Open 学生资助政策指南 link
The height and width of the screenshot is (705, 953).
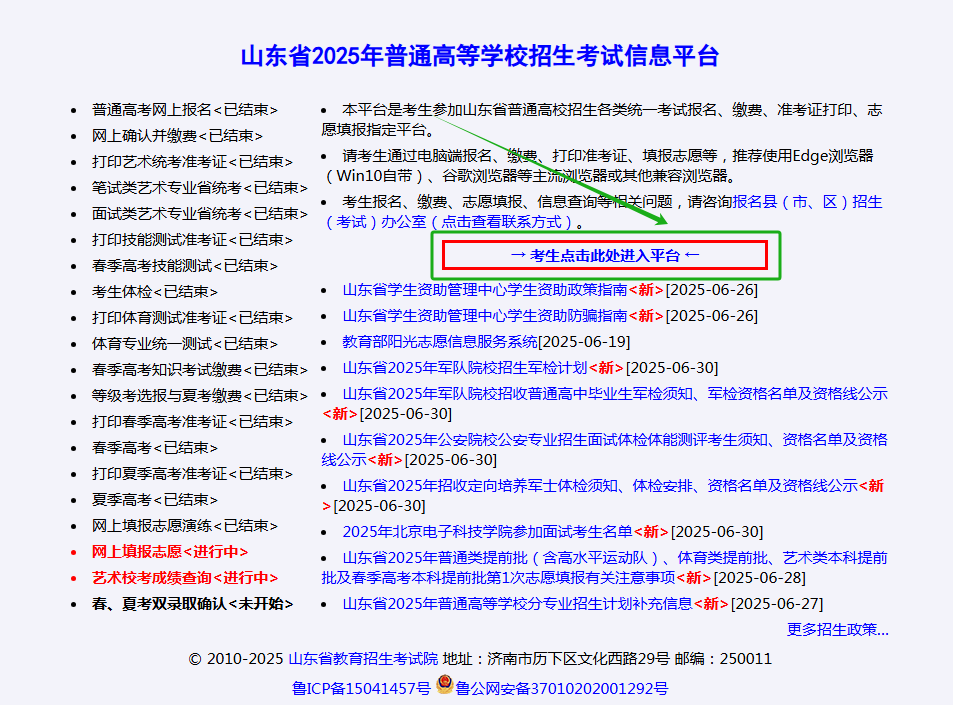485,290
